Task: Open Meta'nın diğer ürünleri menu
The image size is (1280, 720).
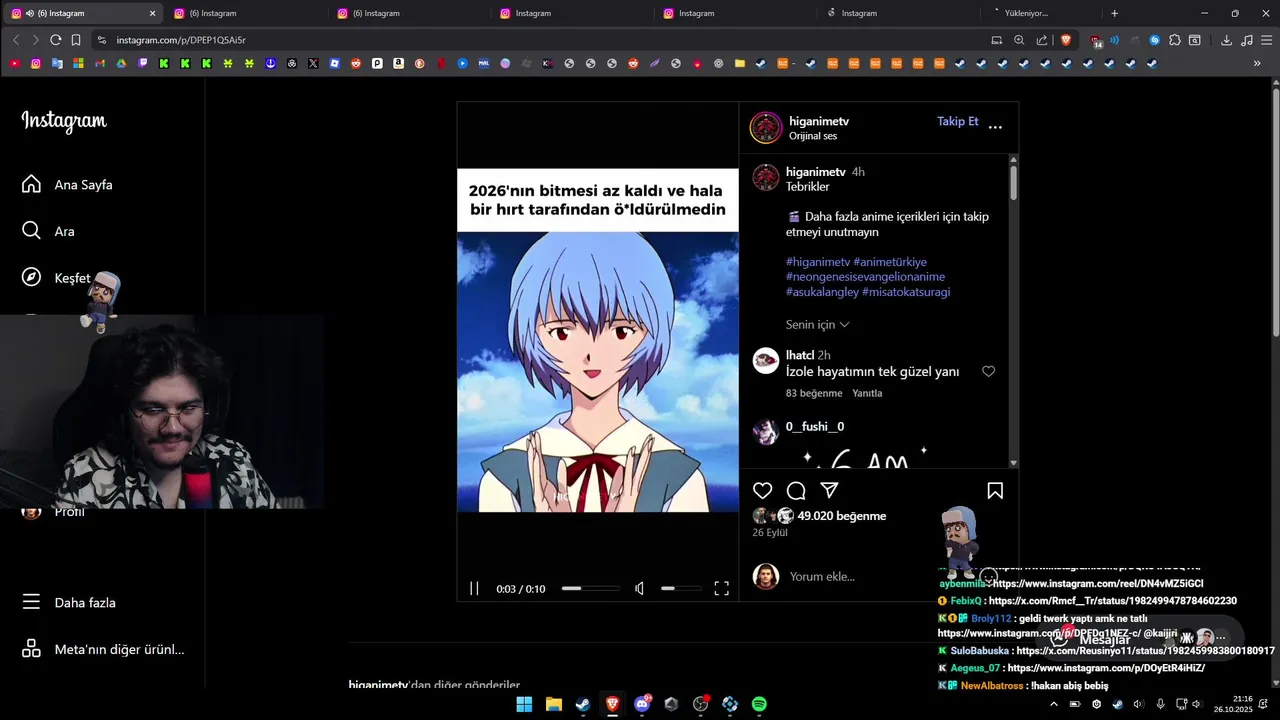Action: tap(103, 649)
